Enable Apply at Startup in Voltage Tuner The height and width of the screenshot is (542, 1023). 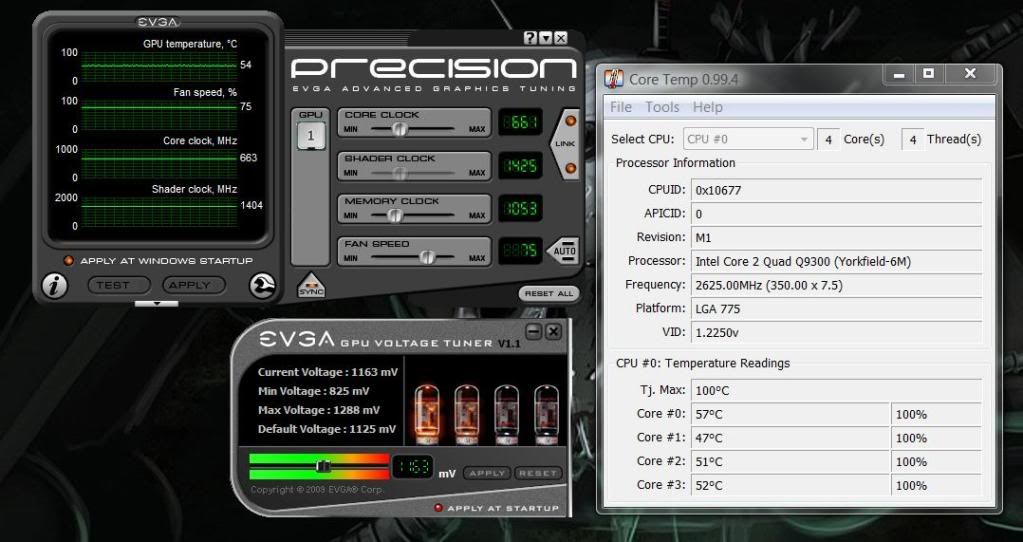point(438,508)
